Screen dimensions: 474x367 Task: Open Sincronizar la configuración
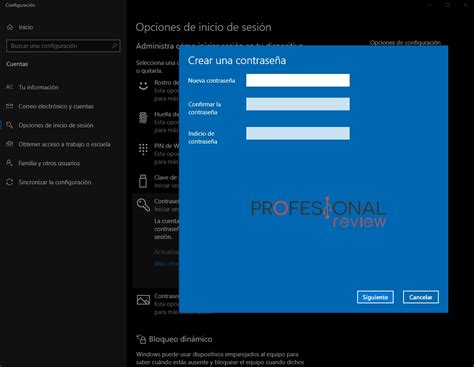(55, 182)
